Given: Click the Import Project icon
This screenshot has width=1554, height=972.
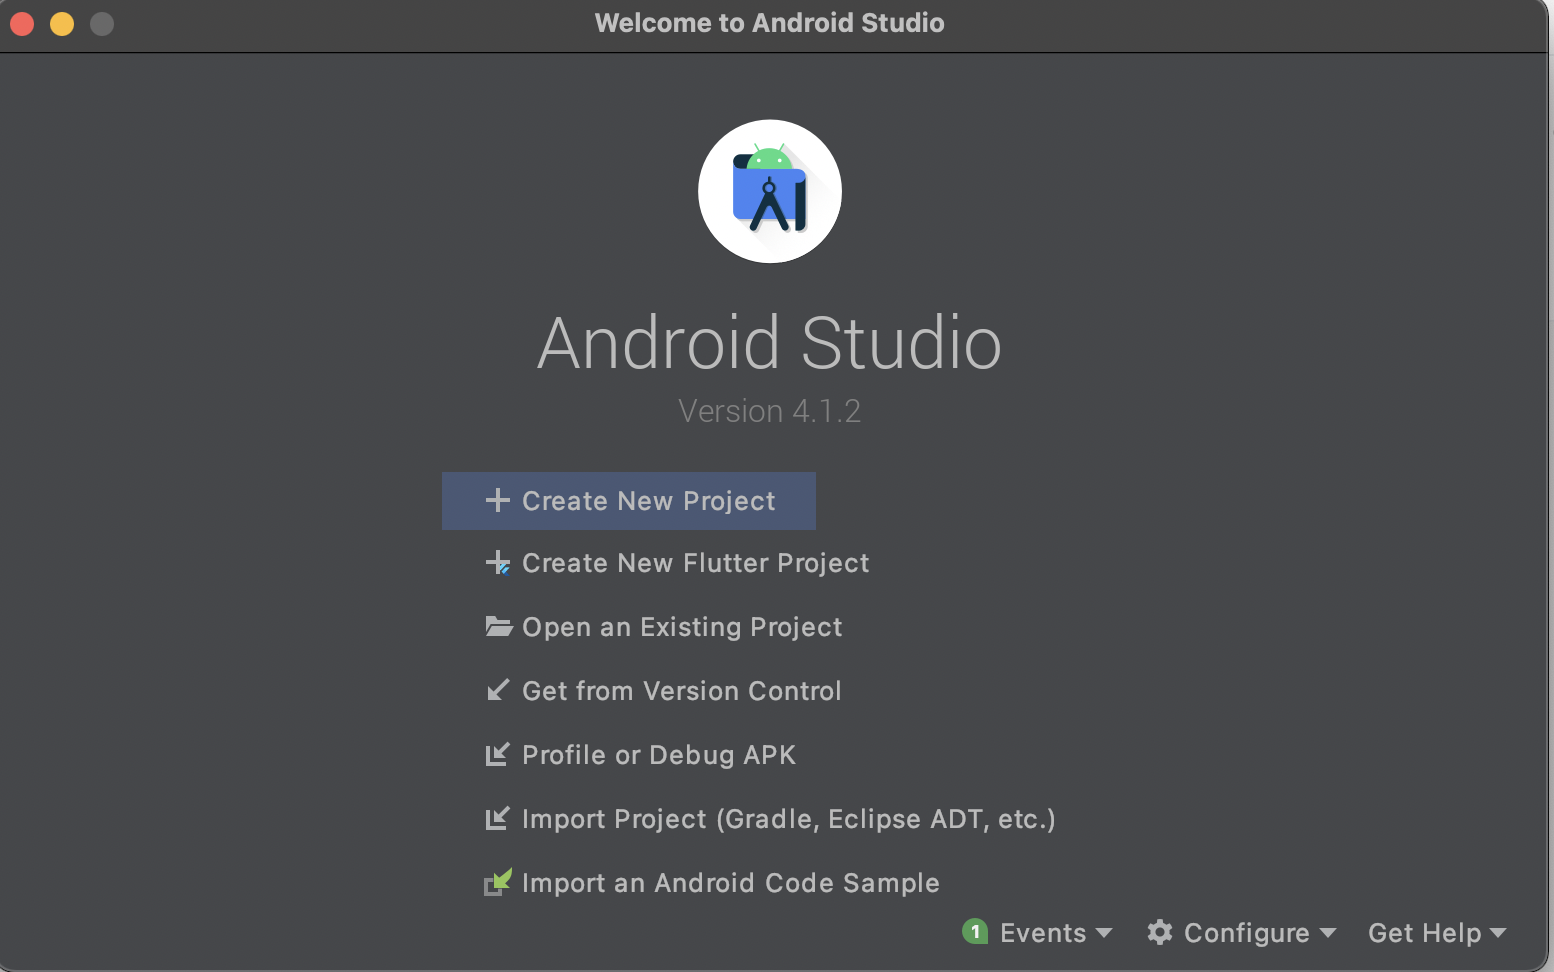Looking at the screenshot, I should [497, 818].
